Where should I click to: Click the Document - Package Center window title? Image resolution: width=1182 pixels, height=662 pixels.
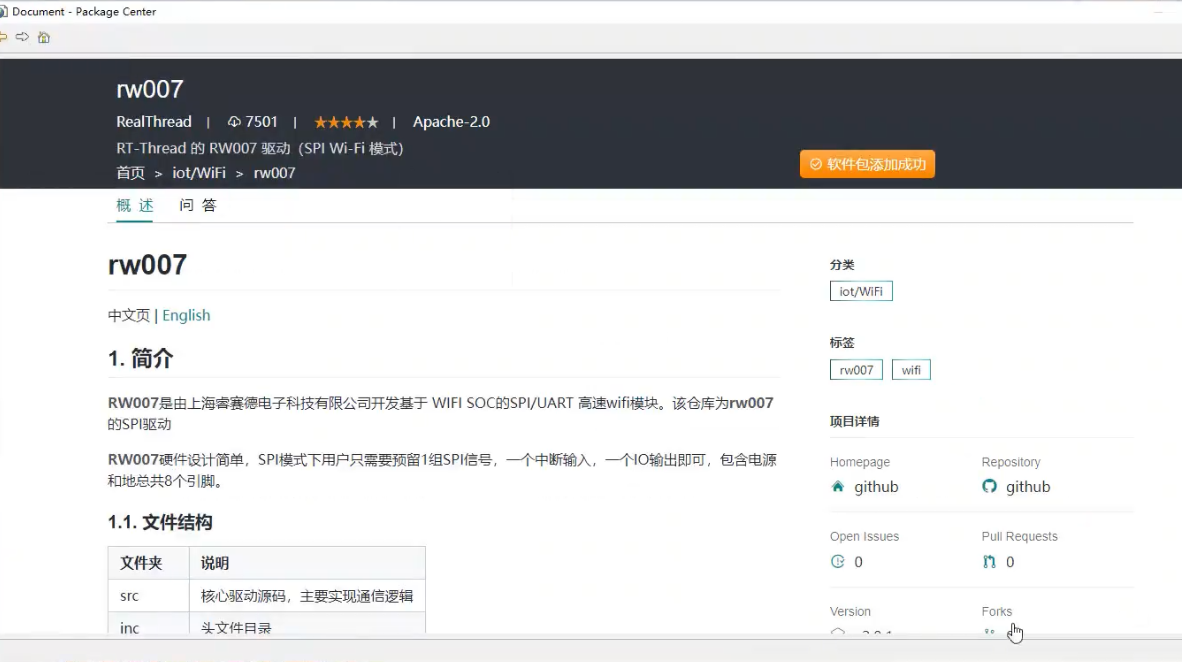pos(84,11)
